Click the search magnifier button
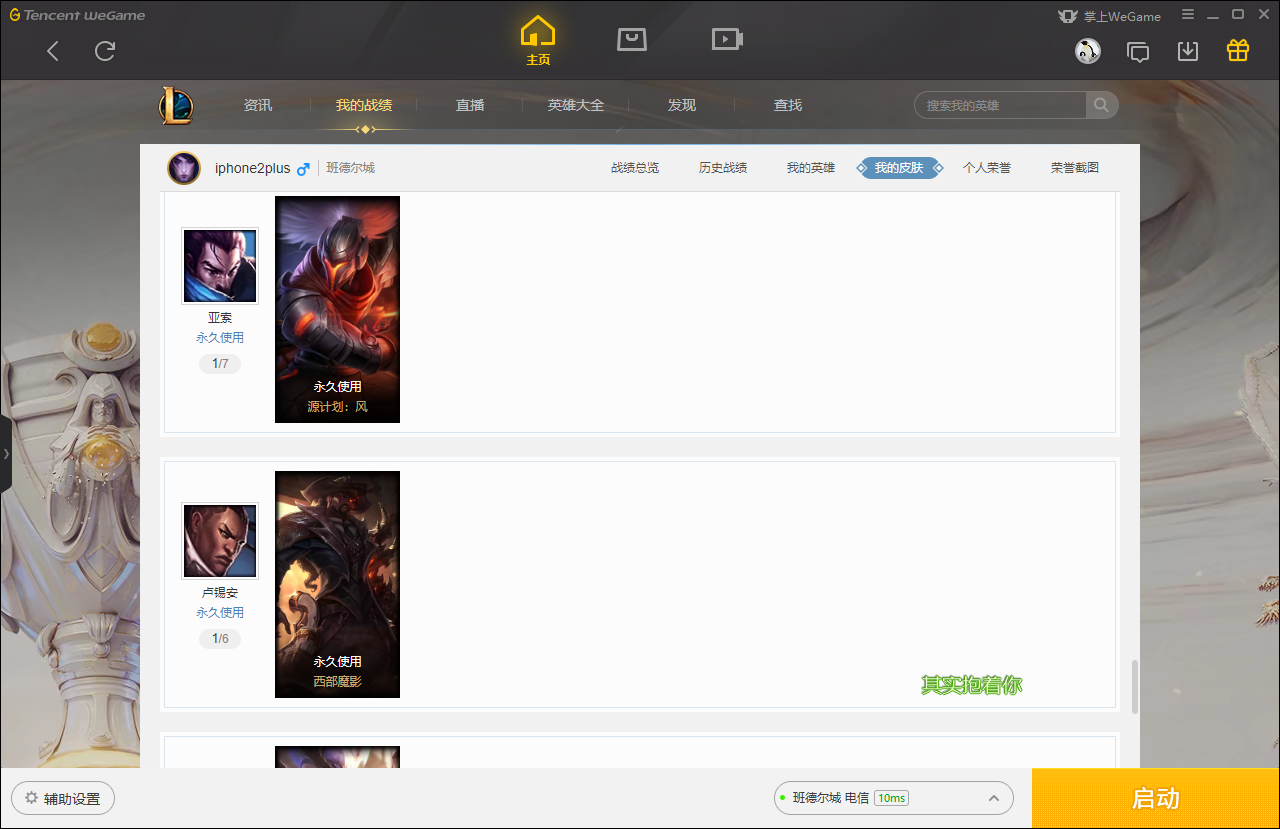The height and width of the screenshot is (829, 1280). point(1101,105)
